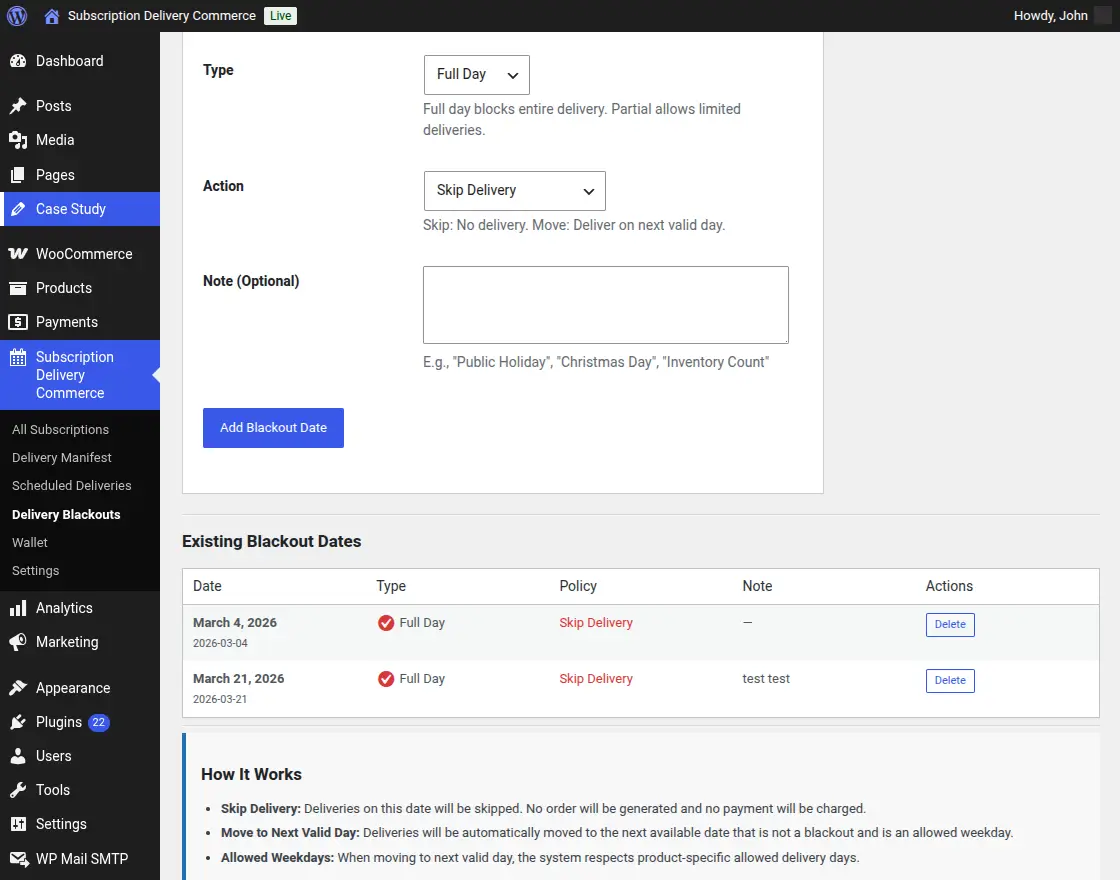Click the Add Blackout Date button
1120x880 pixels.
[x=273, y=428]
